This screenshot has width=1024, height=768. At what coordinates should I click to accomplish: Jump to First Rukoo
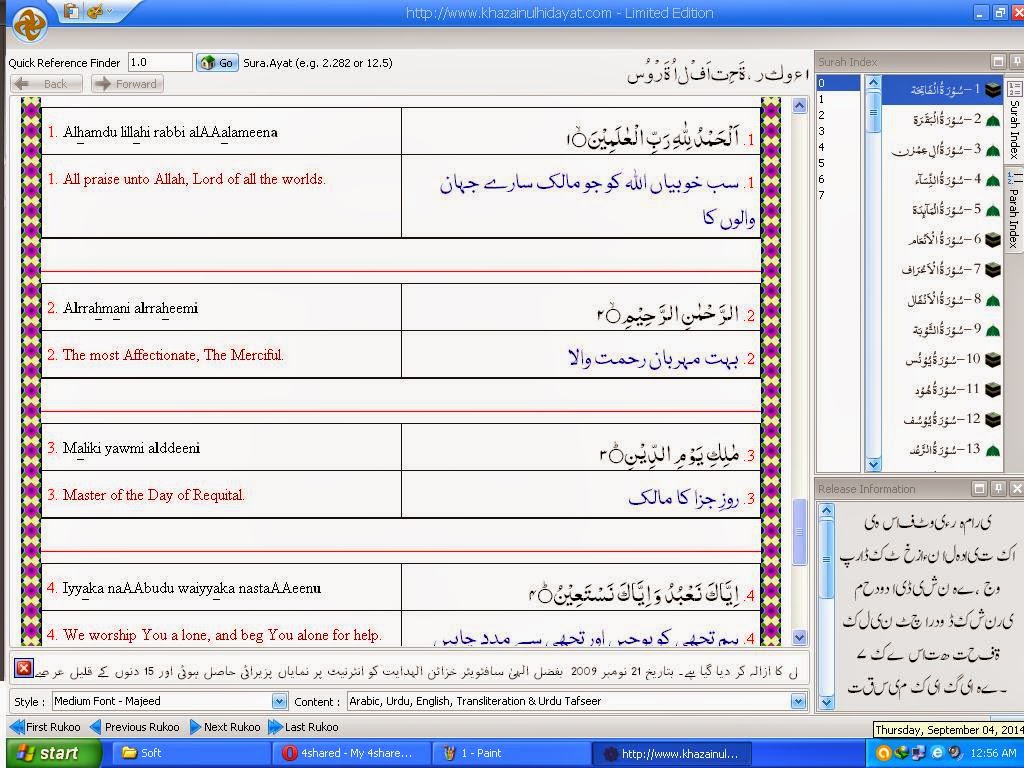[45, 727]
